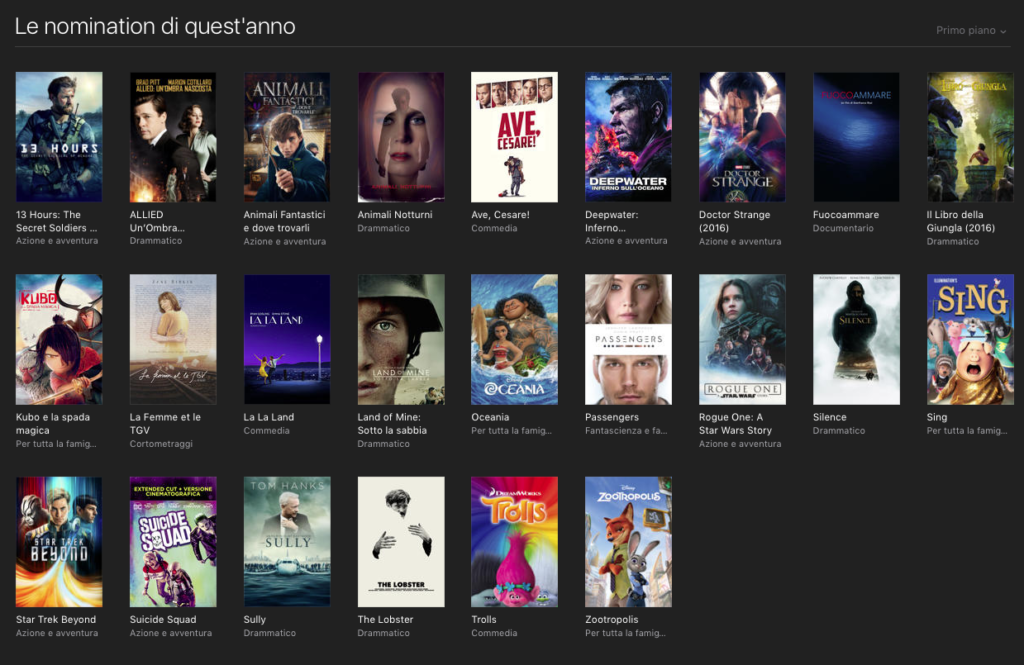Click 'Cortometraggi' genre under La Femme et le TGV

click(161, 444)
